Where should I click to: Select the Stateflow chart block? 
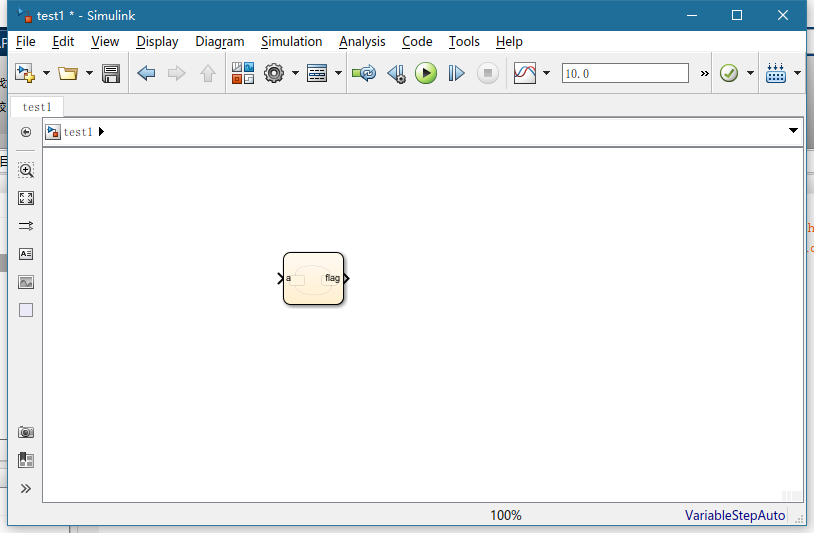coord(313,278)
